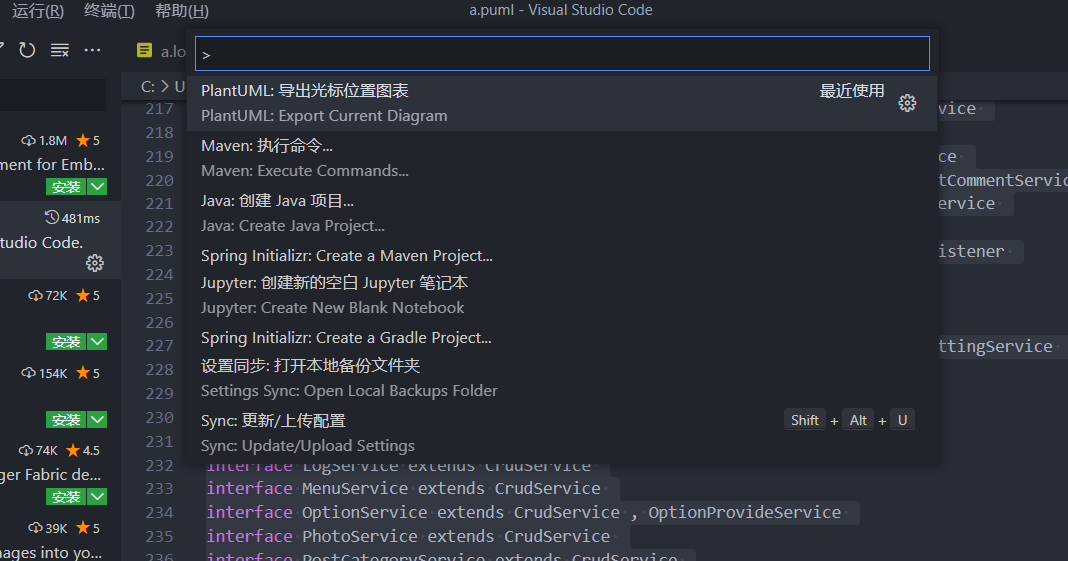
Task: Click download icon beside 154K
Action: click(29, 373)
